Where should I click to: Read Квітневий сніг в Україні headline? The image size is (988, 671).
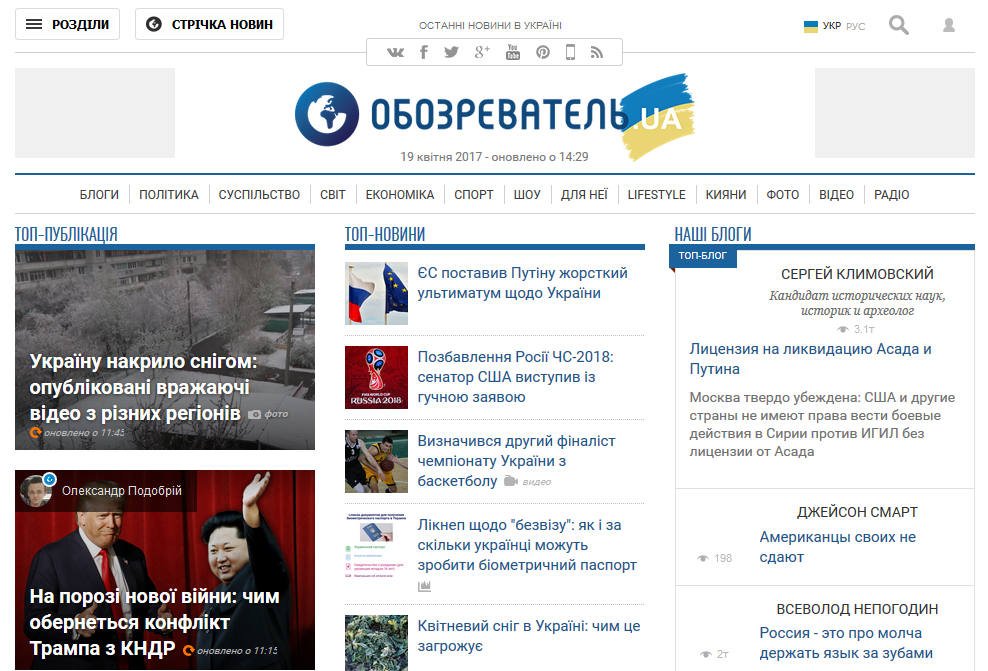529,636
